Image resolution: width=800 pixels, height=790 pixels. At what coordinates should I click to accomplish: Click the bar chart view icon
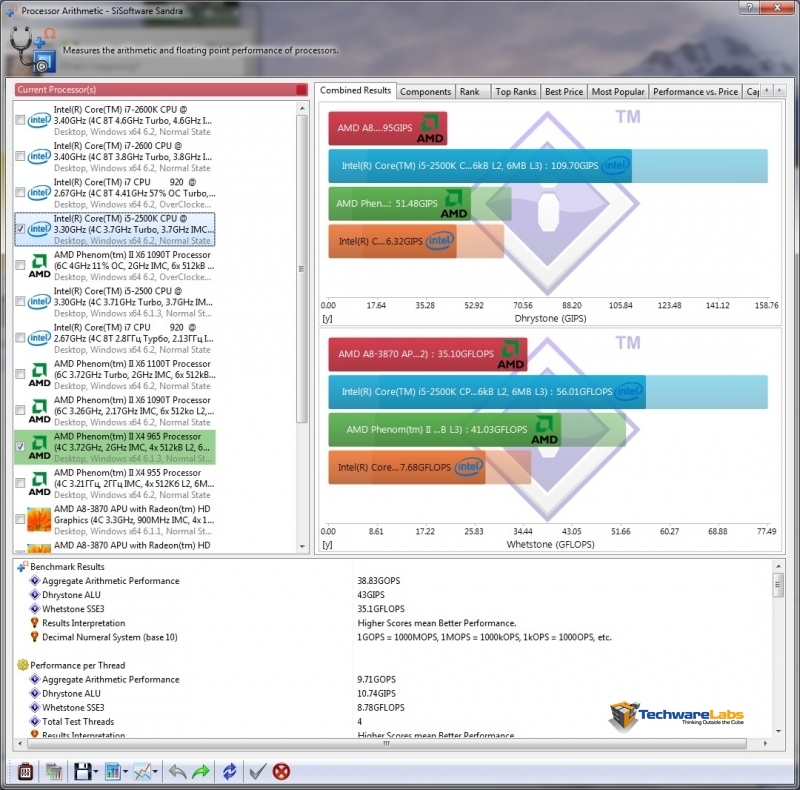click(x=112, y=771)
